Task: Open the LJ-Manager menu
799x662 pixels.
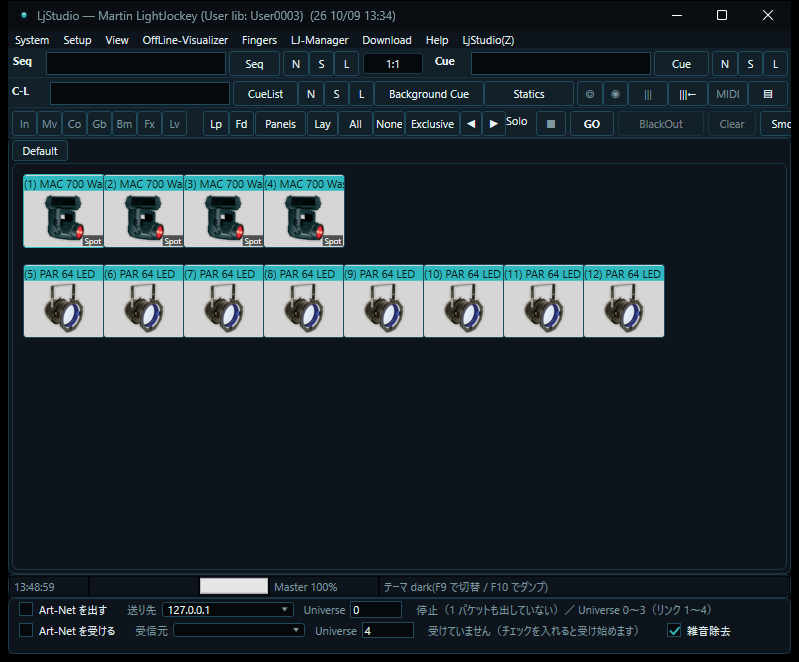Action: [x=319, y=40]
